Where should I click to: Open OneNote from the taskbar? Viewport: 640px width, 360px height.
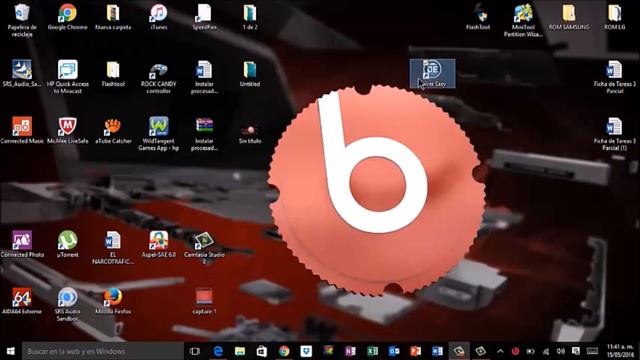350,351
